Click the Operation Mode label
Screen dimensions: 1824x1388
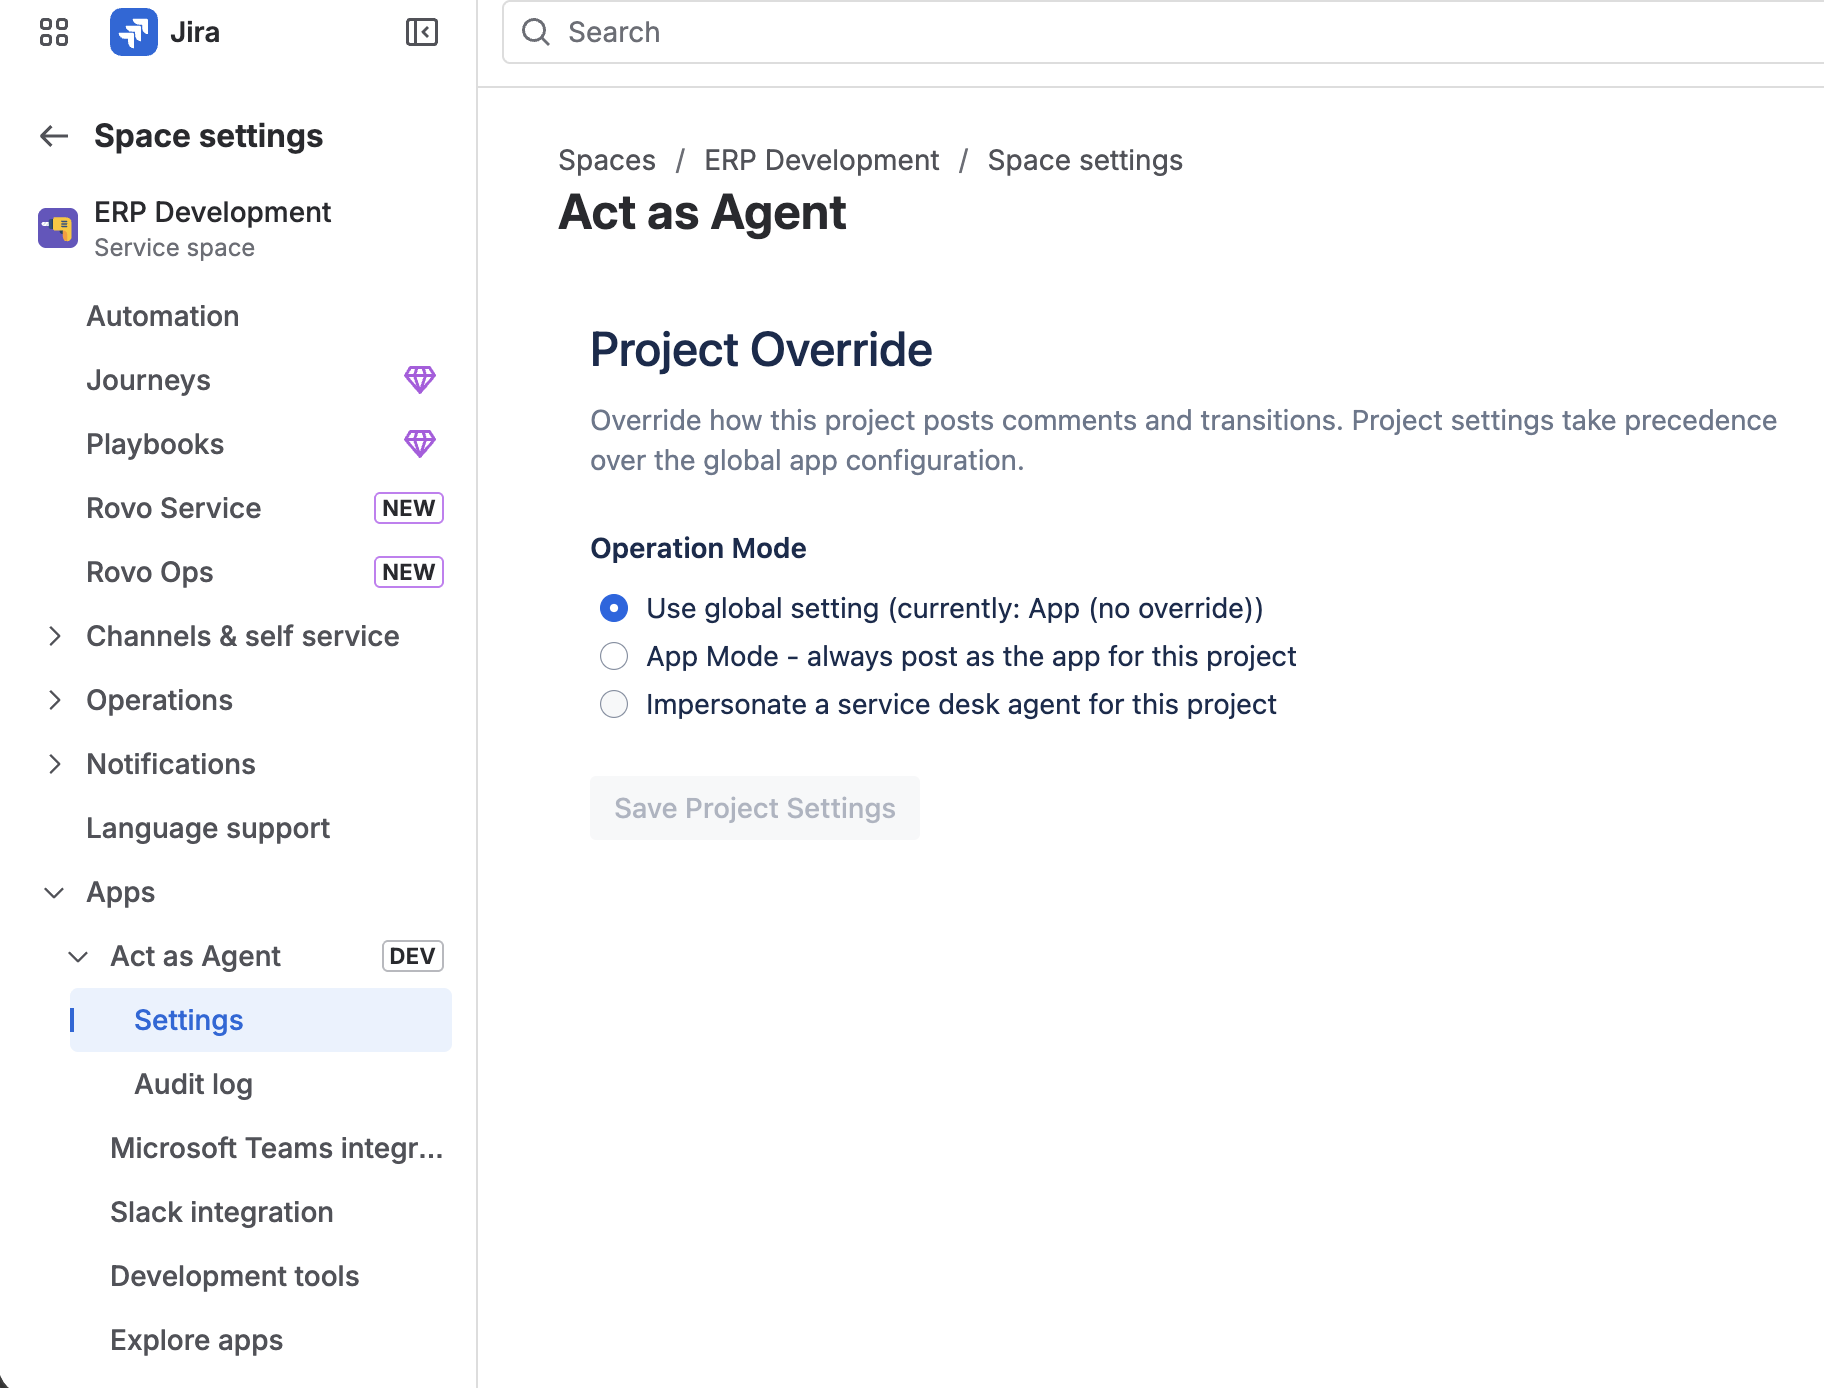click(x=698, y=548)
